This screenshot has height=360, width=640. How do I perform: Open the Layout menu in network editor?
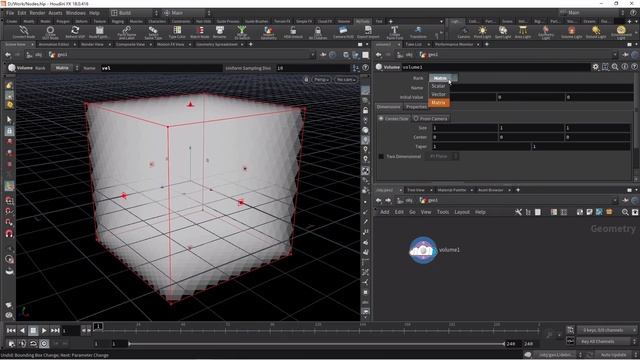(x=462, y=212)
